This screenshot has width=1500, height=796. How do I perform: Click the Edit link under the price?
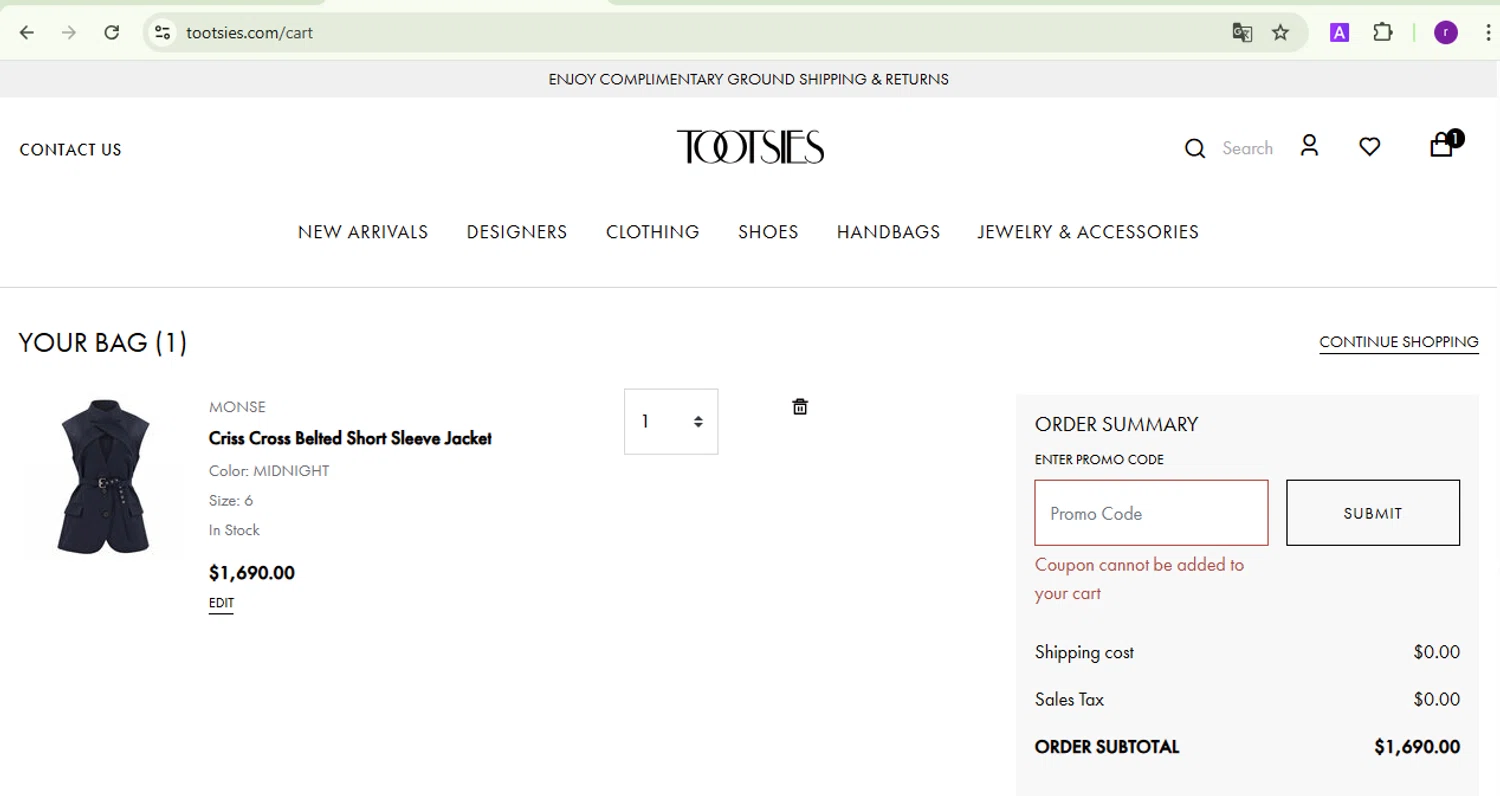pos(221,603)
